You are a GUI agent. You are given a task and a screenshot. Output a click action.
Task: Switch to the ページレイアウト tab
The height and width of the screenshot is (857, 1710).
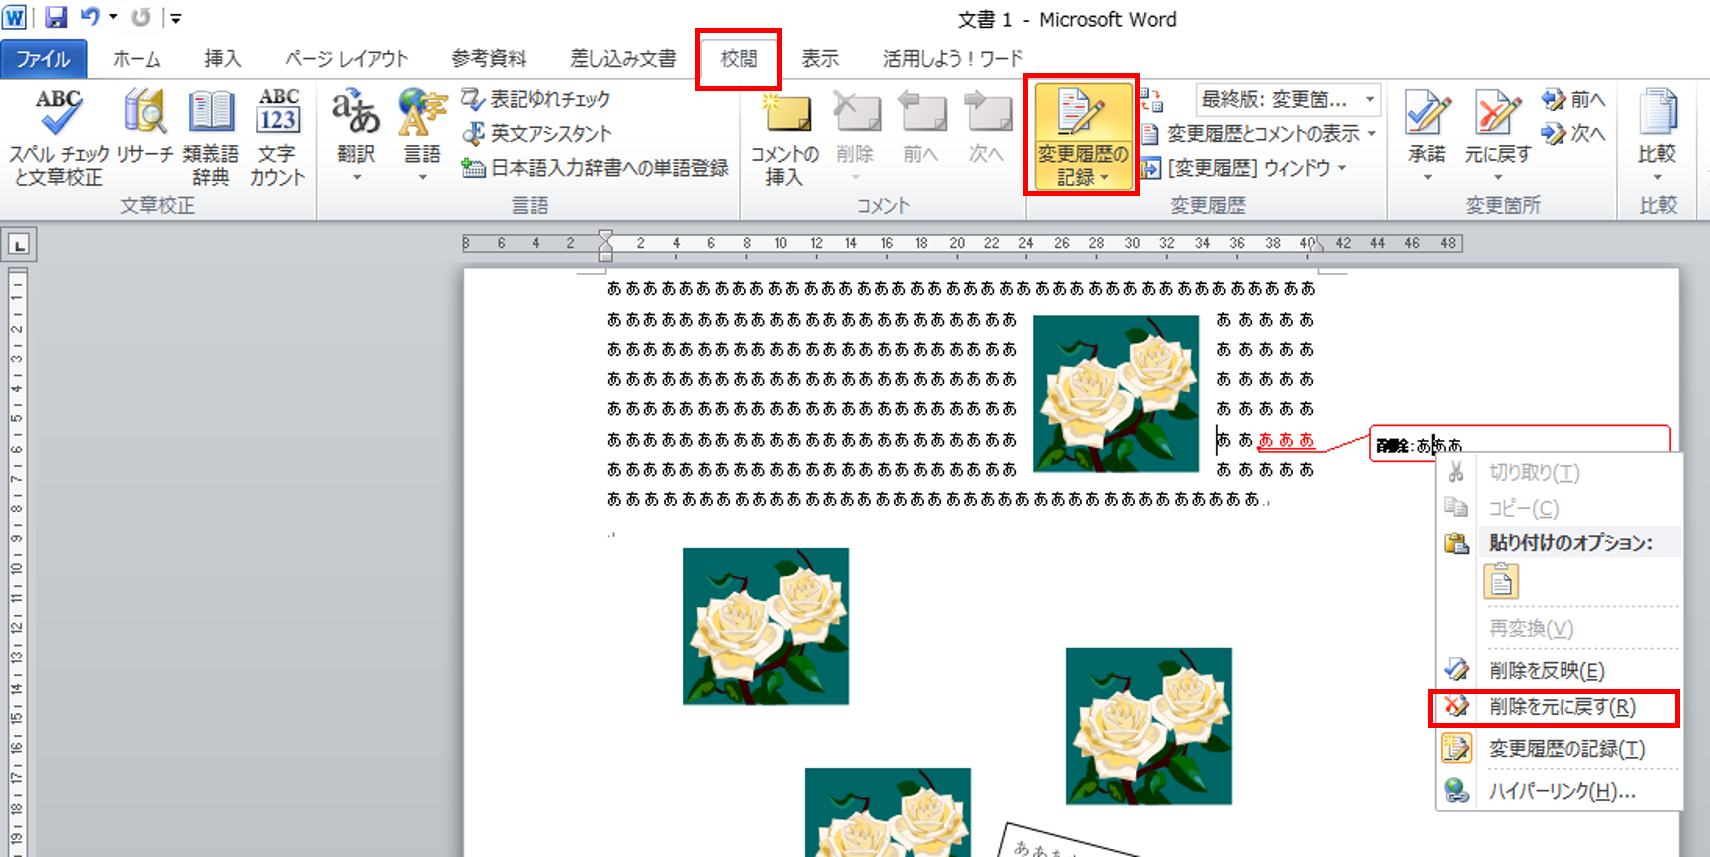pos(347,59)
